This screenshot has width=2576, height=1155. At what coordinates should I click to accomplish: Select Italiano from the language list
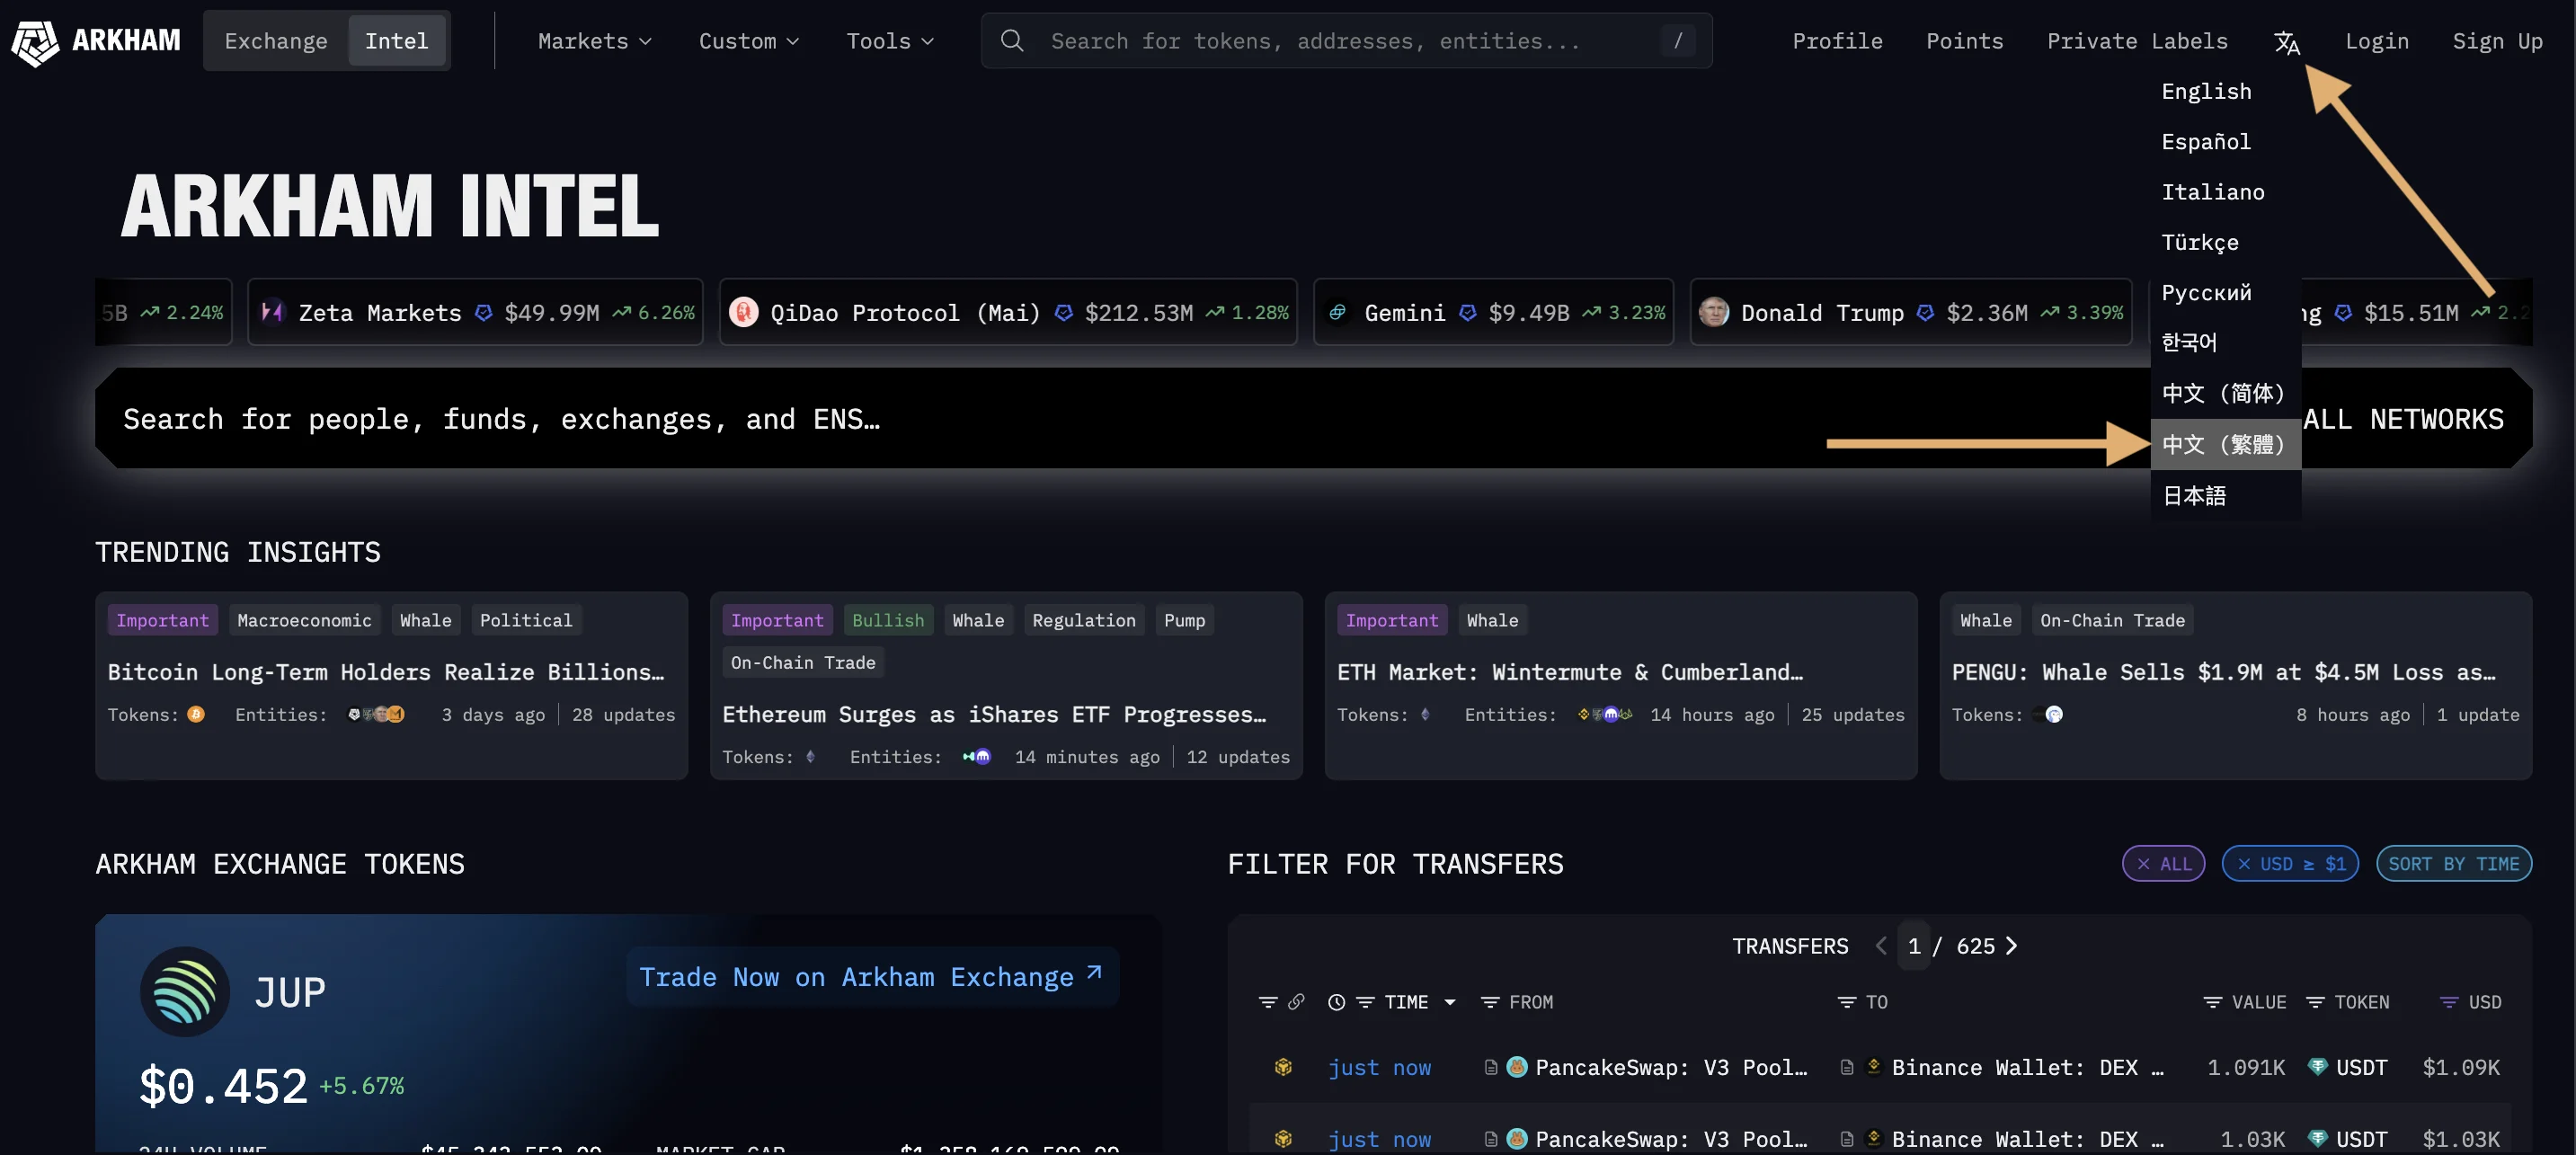2226,191
